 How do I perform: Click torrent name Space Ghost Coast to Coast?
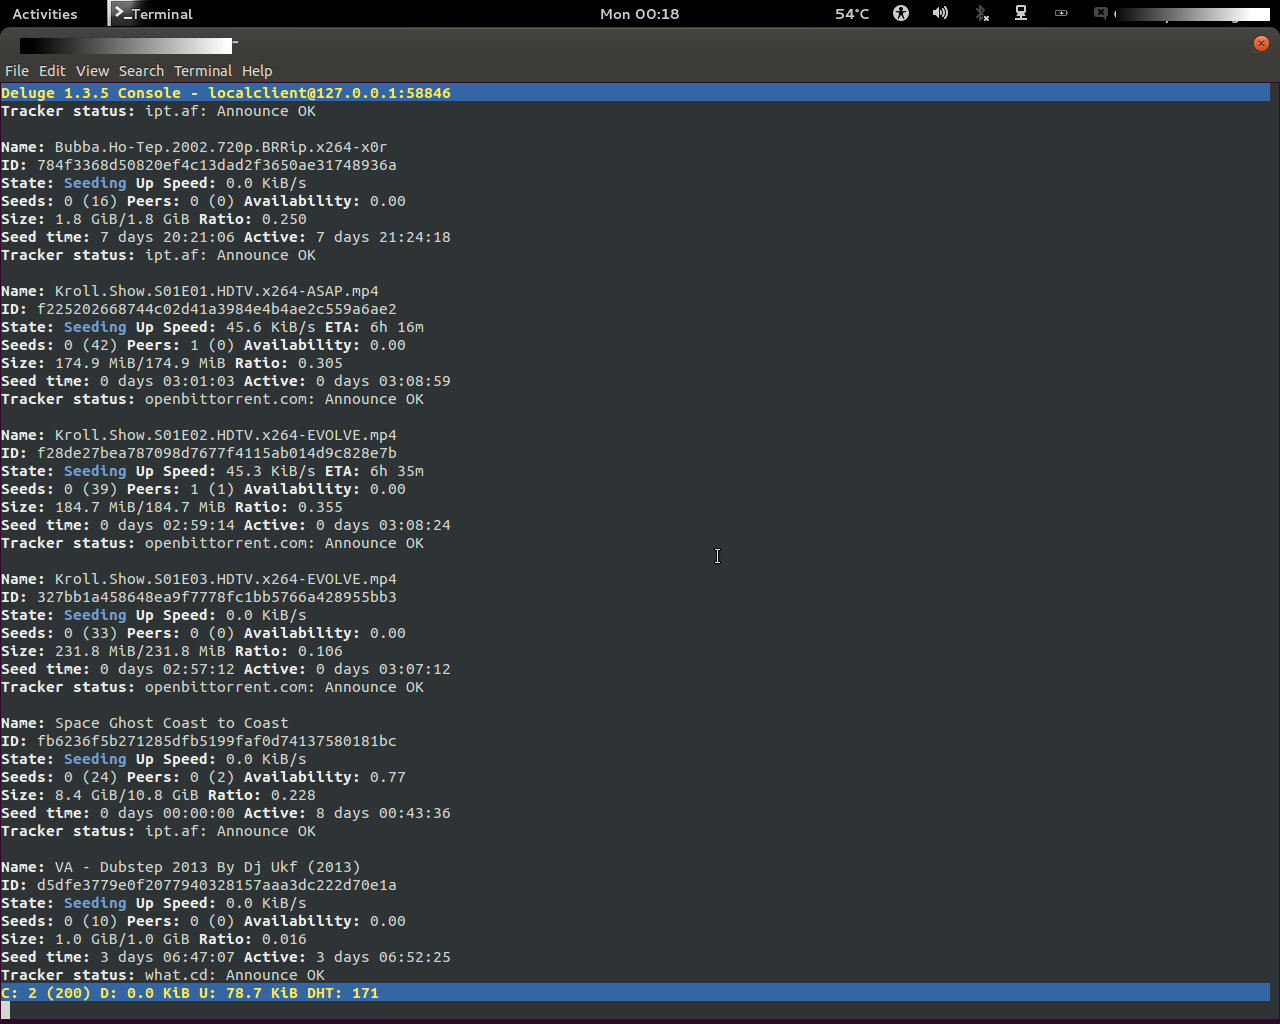pos(172,723)
